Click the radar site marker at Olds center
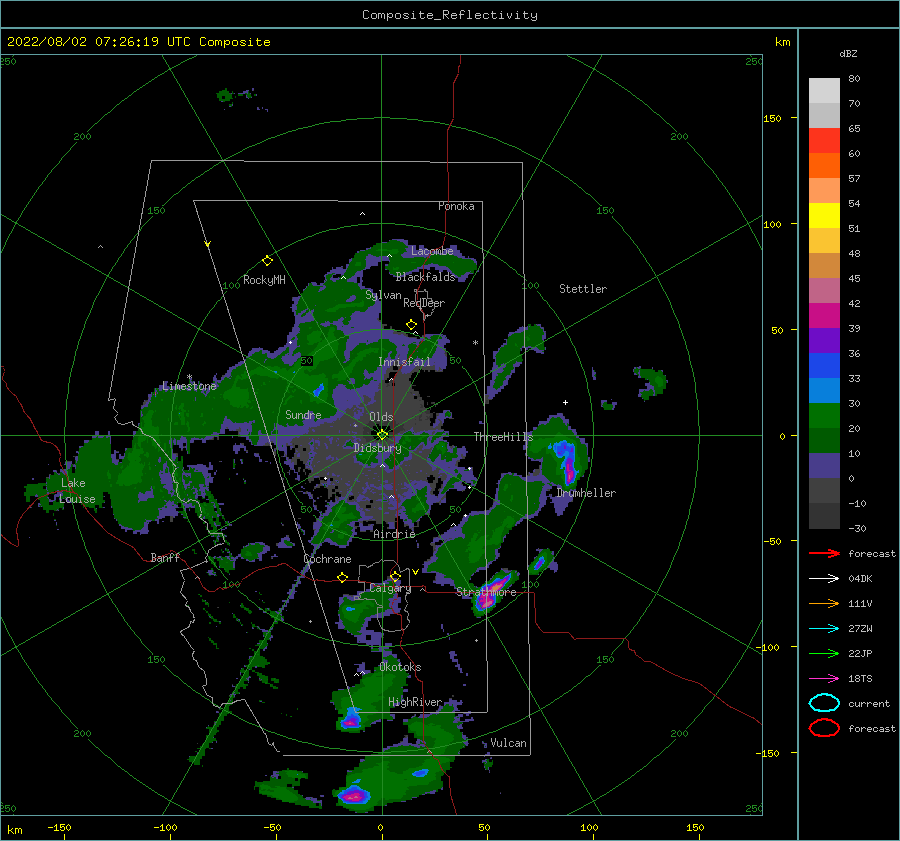Screen dimensions: 900x841 (382, 435)
